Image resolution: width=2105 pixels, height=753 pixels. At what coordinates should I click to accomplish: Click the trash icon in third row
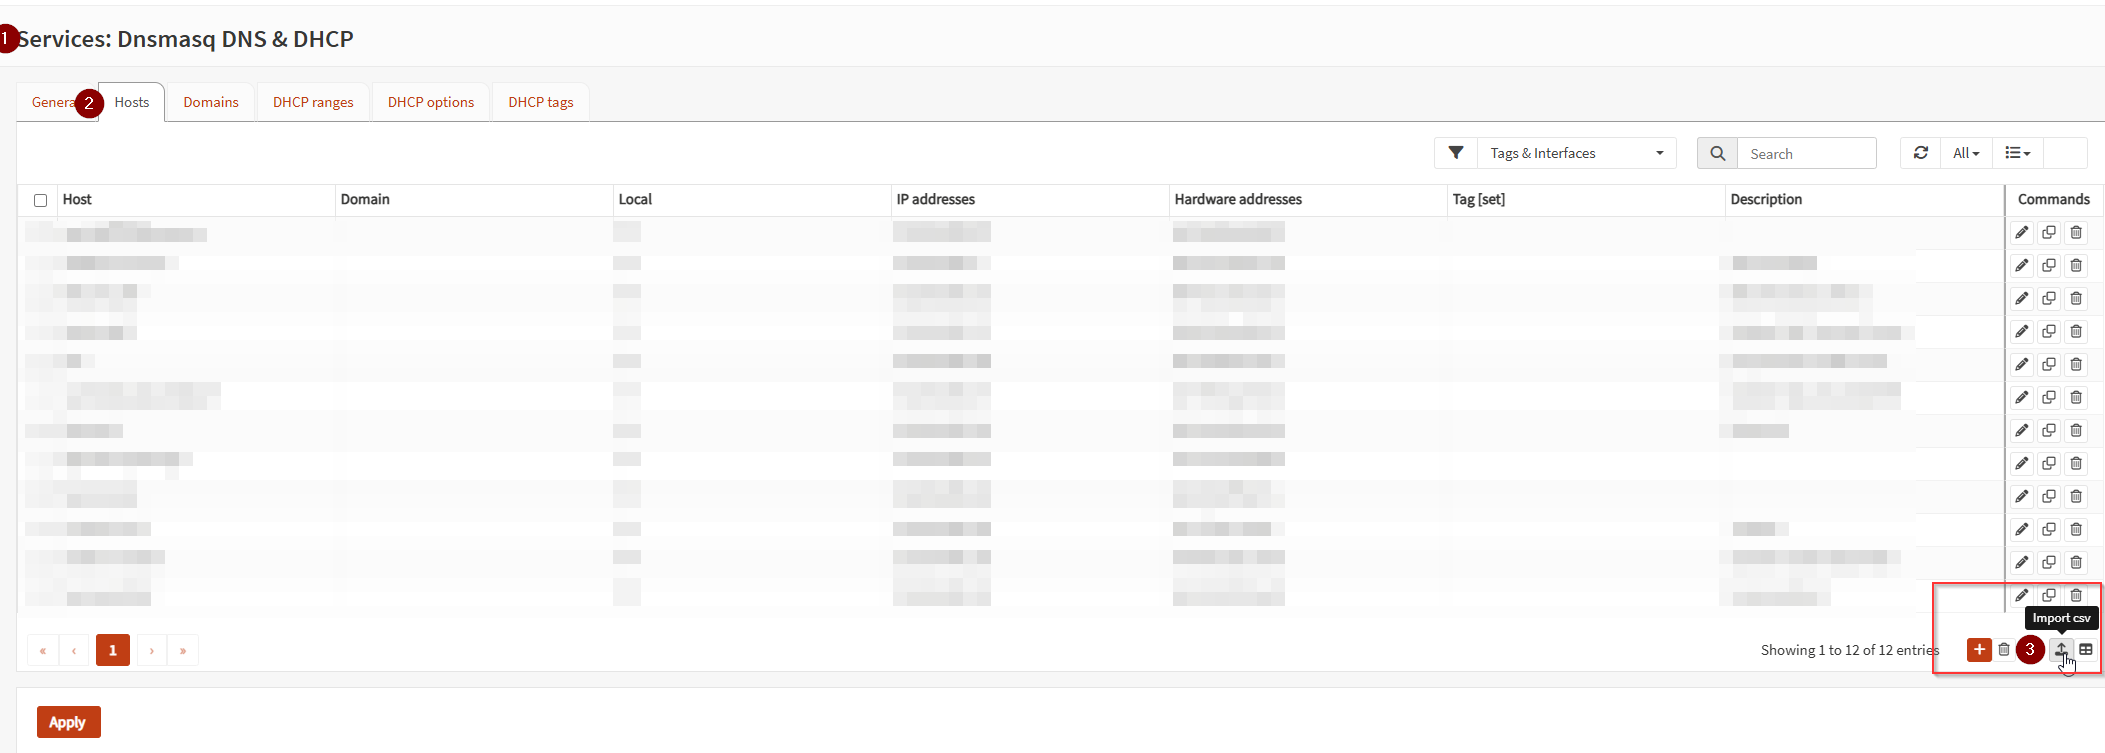pos(2076,299)
